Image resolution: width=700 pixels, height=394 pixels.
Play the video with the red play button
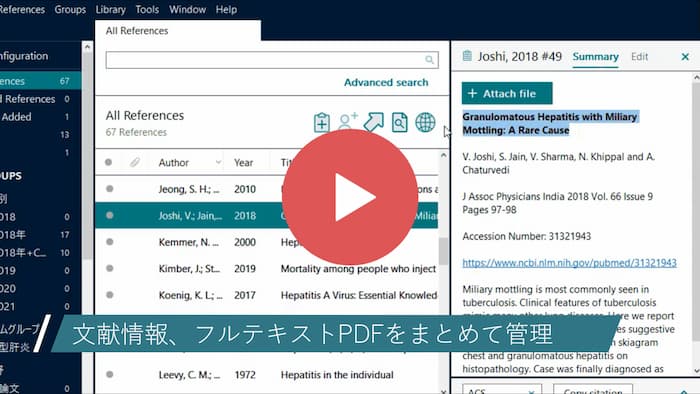click(x=350, y=197)
